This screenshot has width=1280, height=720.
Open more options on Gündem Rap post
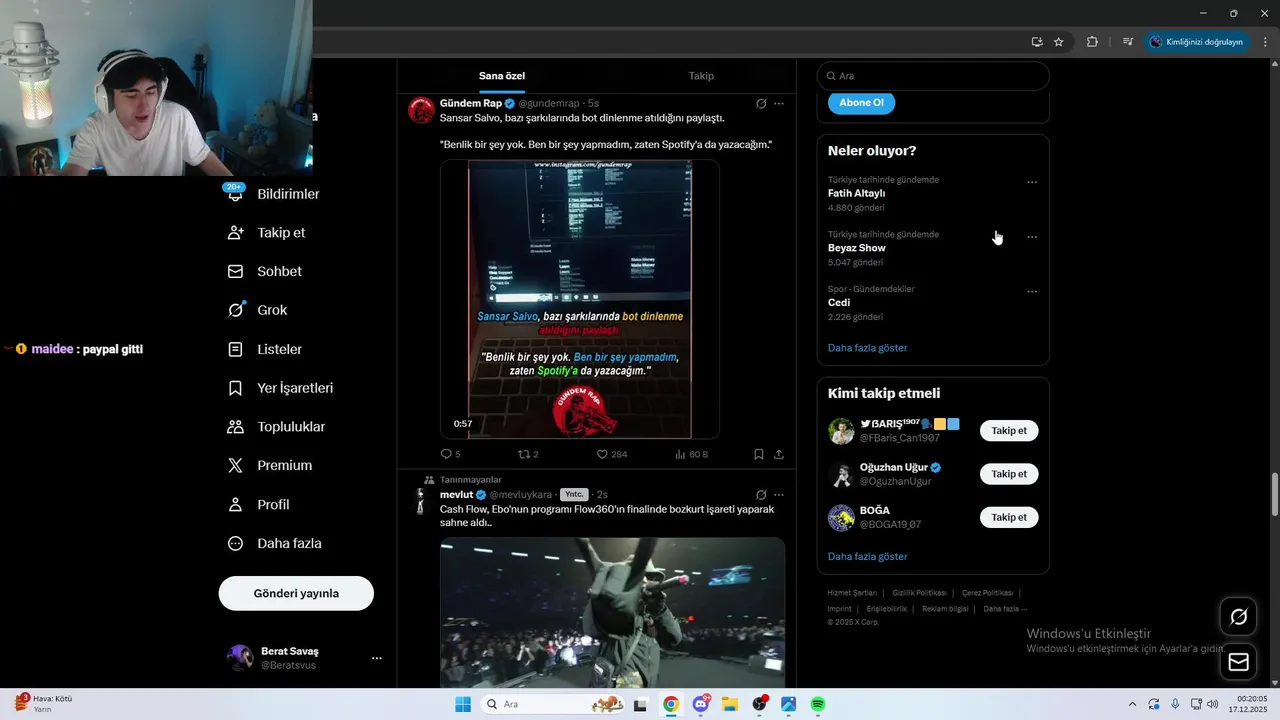coord(779,103)
